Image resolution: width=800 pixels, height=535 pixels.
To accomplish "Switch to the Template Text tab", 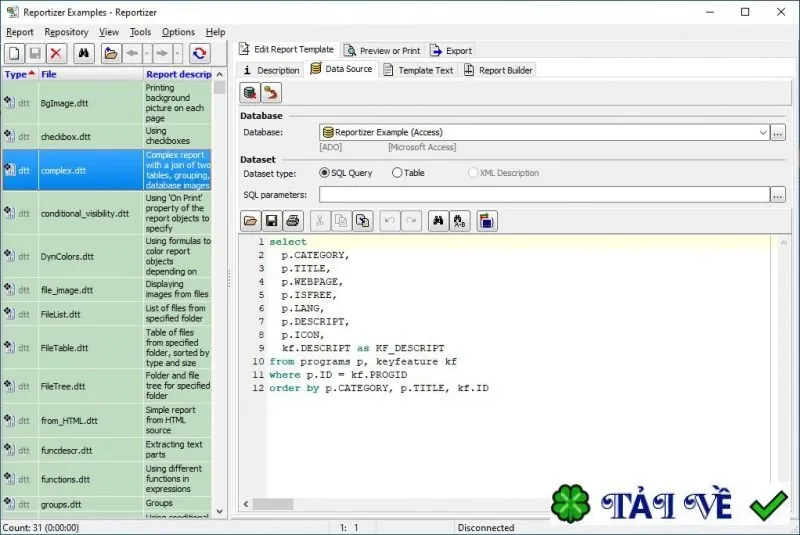I will point(418,70).
